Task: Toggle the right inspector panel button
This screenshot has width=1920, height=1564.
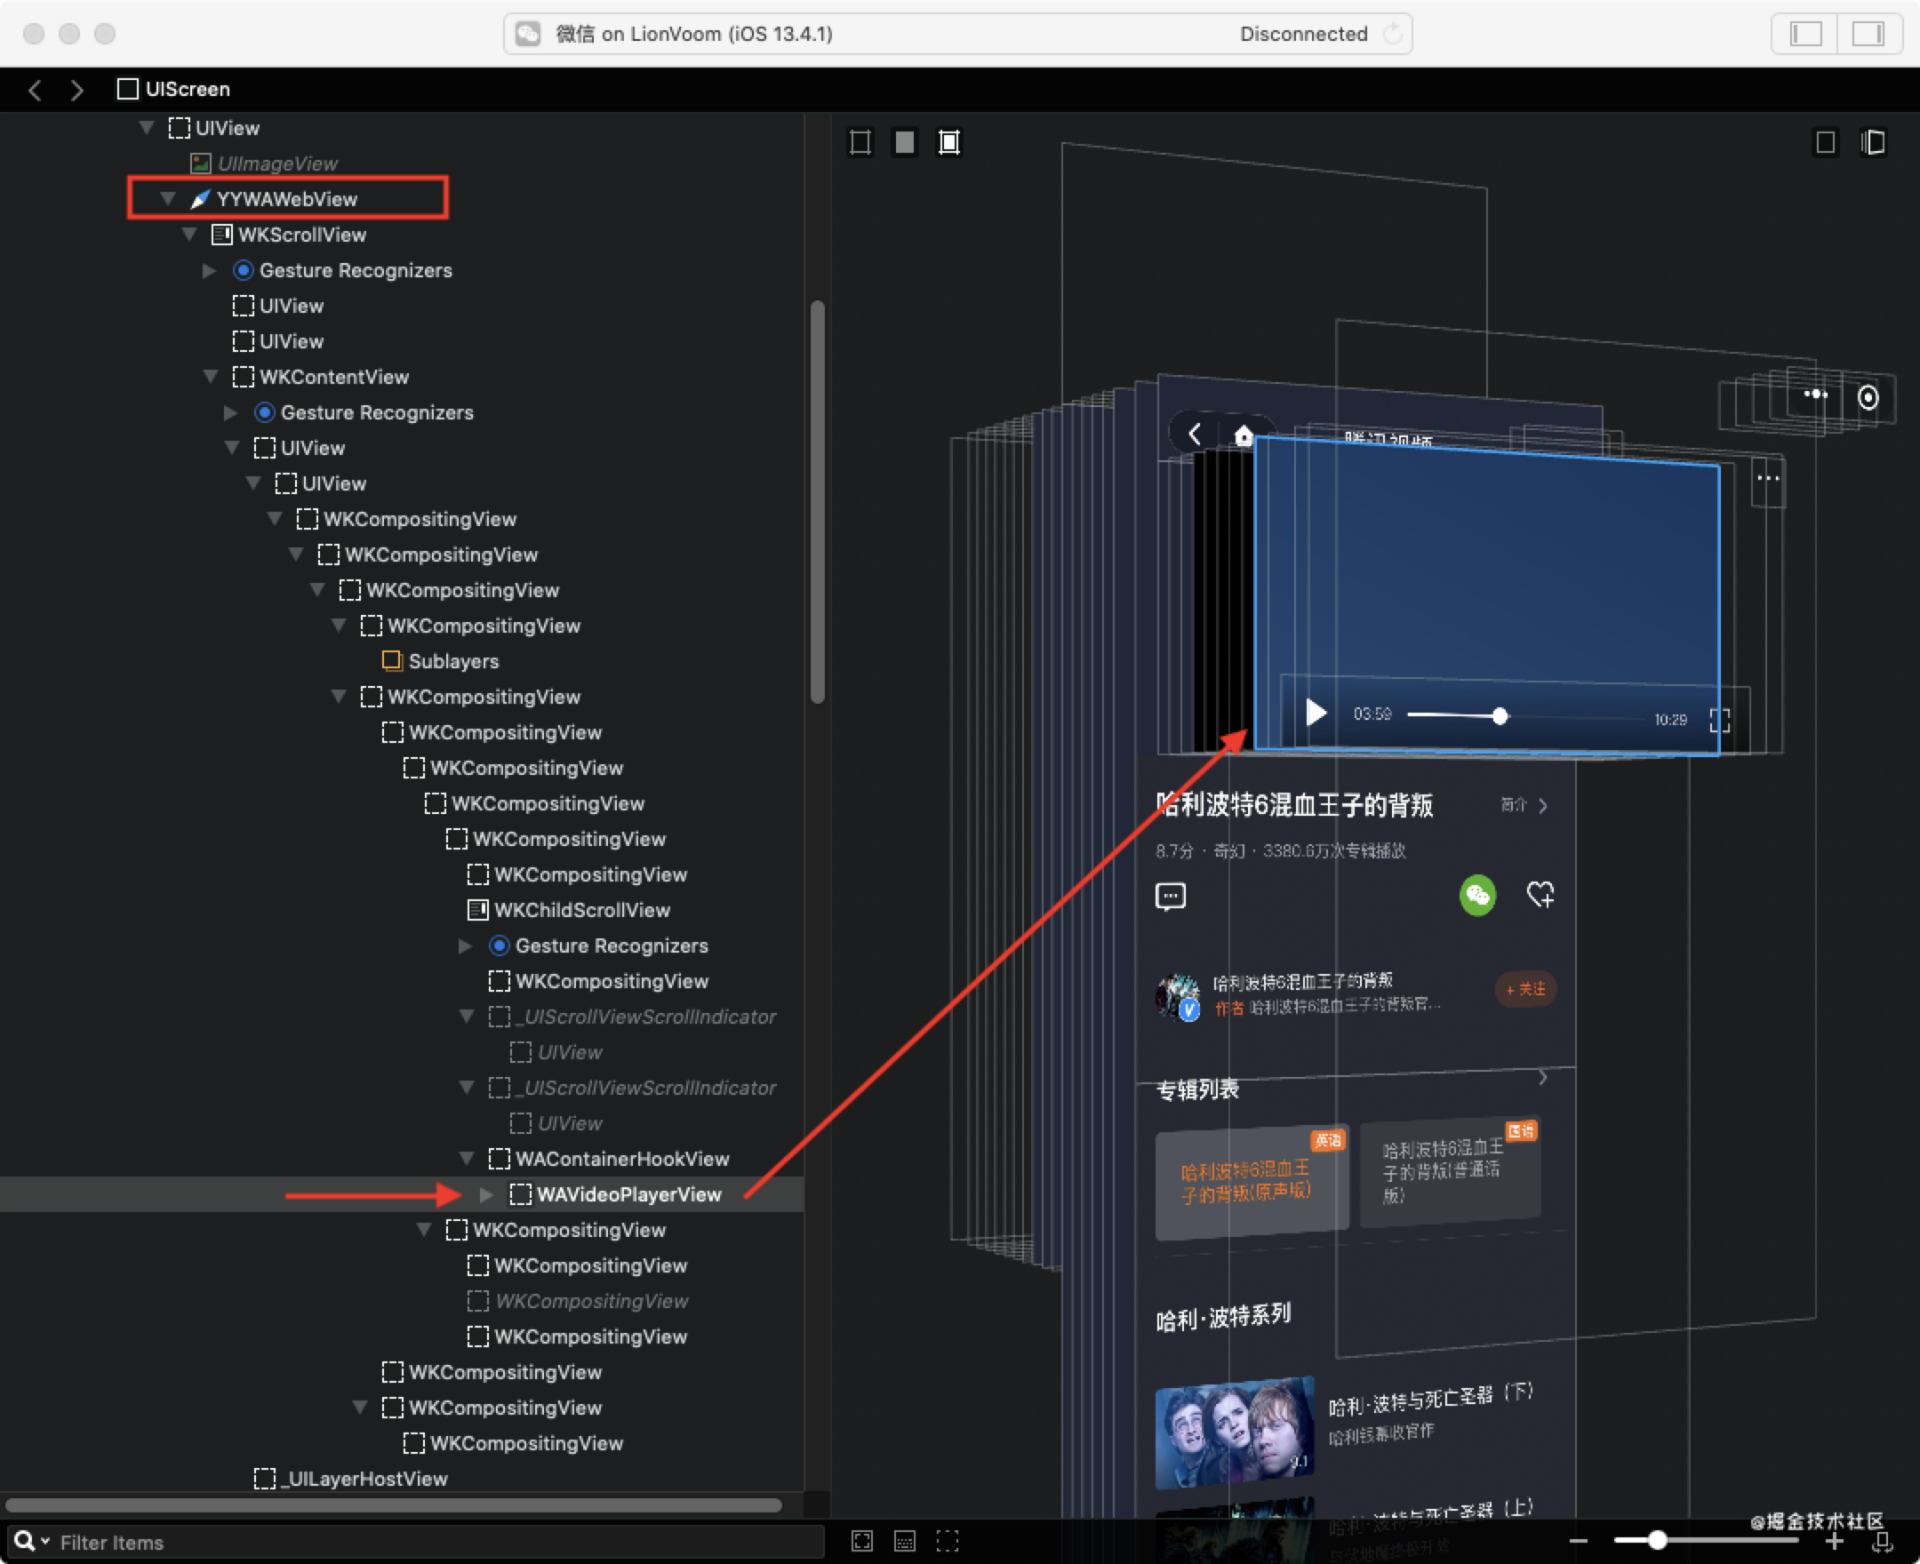Action: coord(1867,34)
